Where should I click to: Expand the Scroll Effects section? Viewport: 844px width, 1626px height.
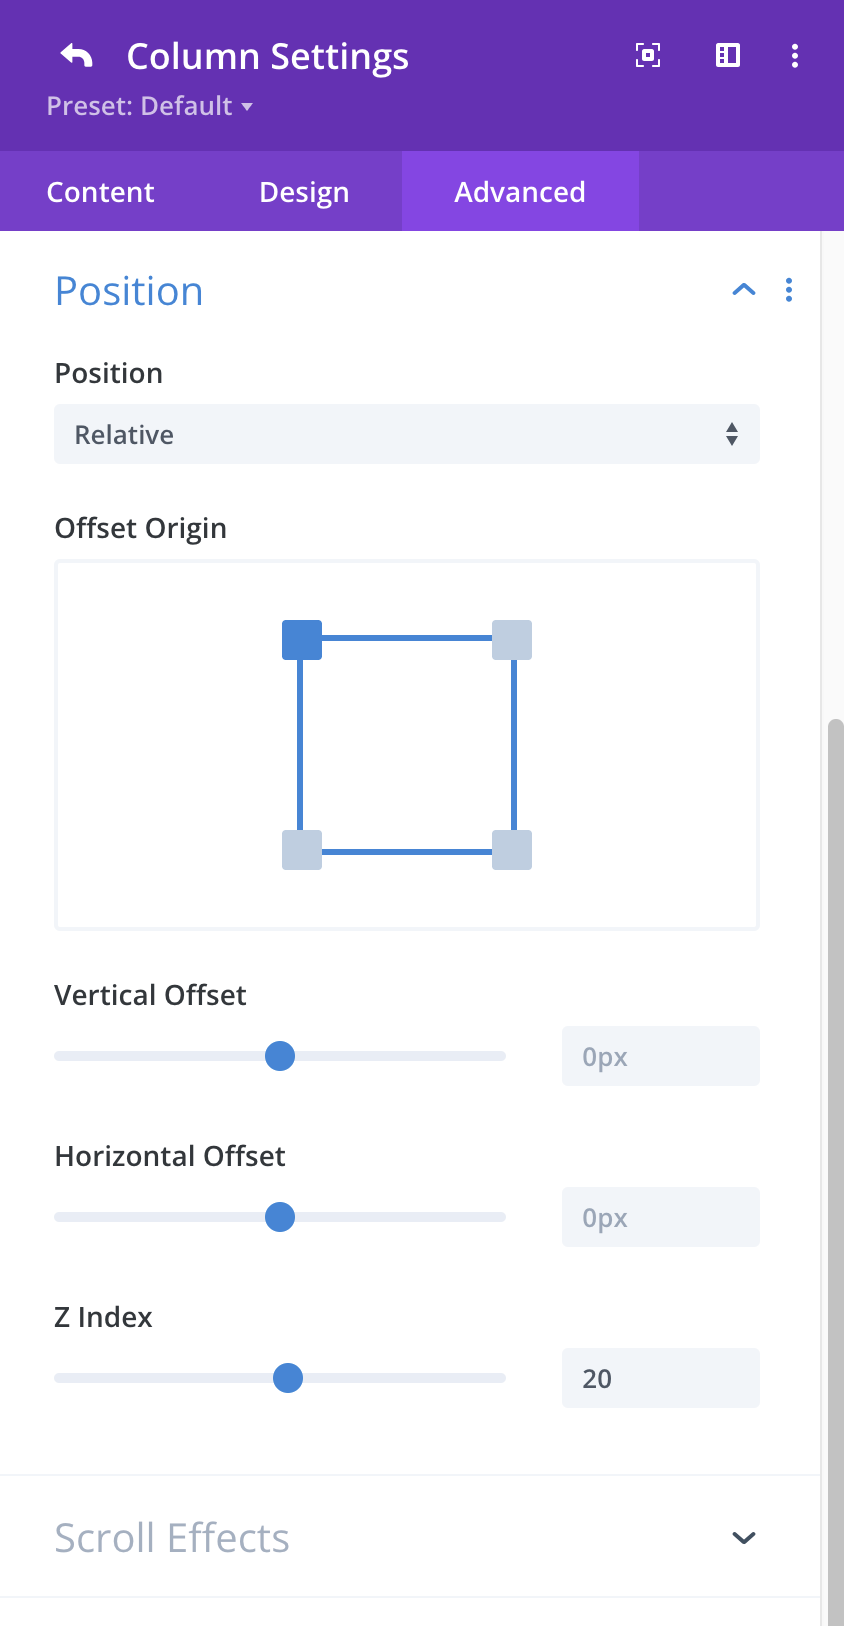tap(744, 1538)
